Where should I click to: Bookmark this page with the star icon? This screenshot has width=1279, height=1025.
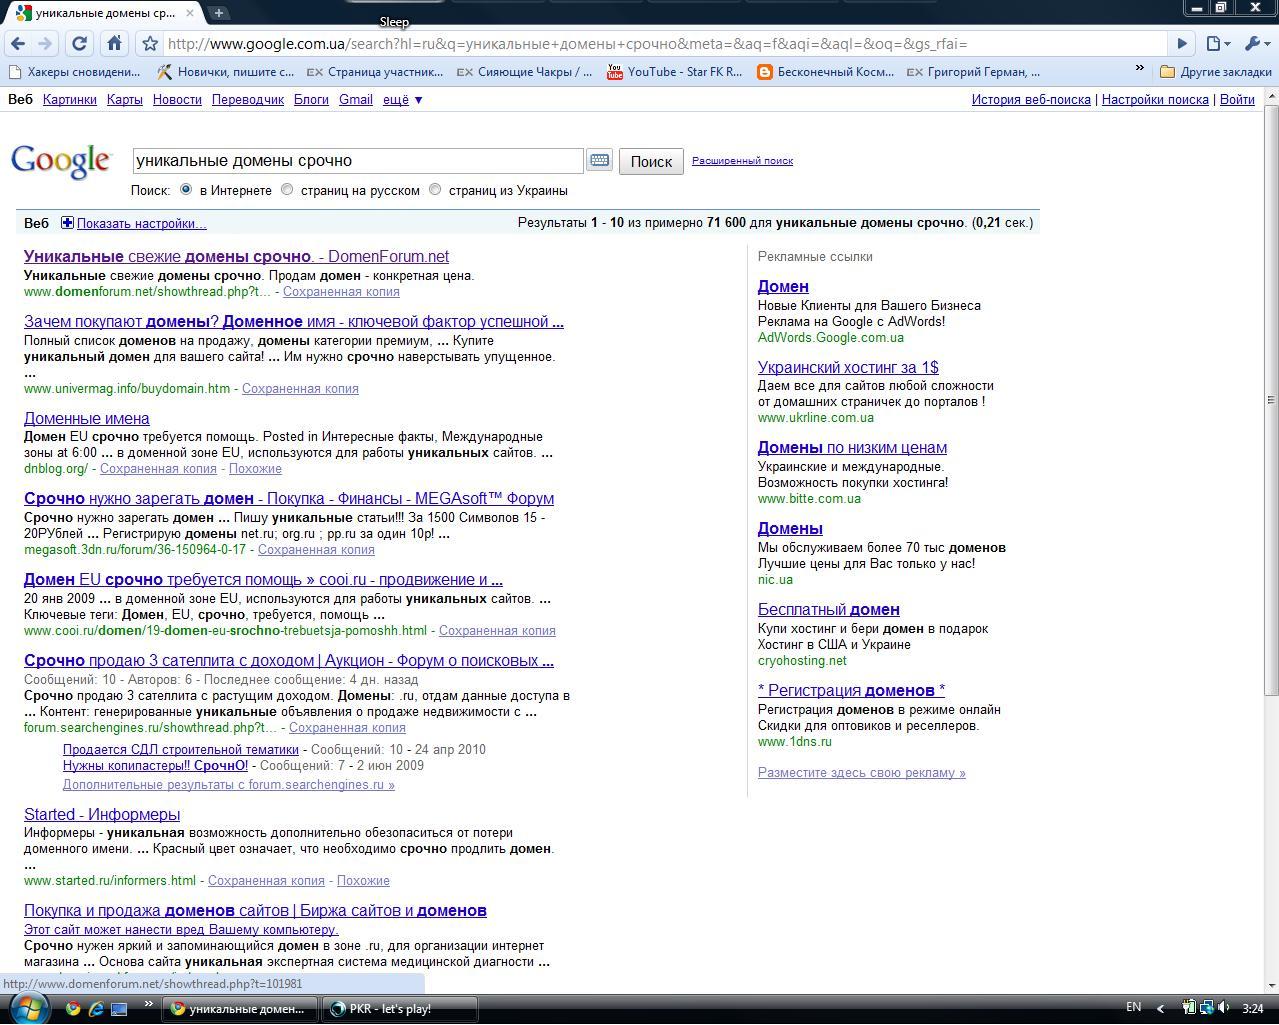[149, 43]
